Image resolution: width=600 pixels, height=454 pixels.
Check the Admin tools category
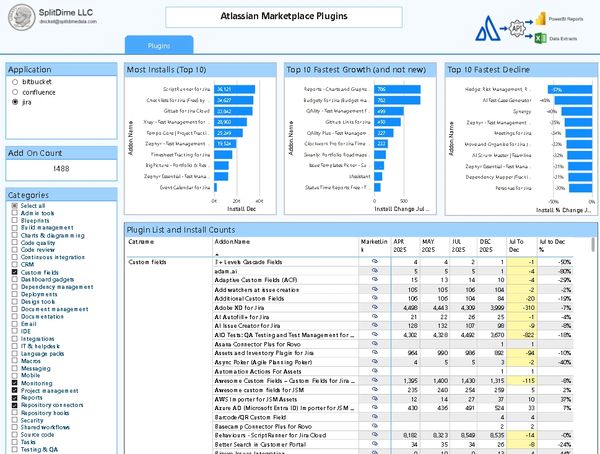click(14, 213)
